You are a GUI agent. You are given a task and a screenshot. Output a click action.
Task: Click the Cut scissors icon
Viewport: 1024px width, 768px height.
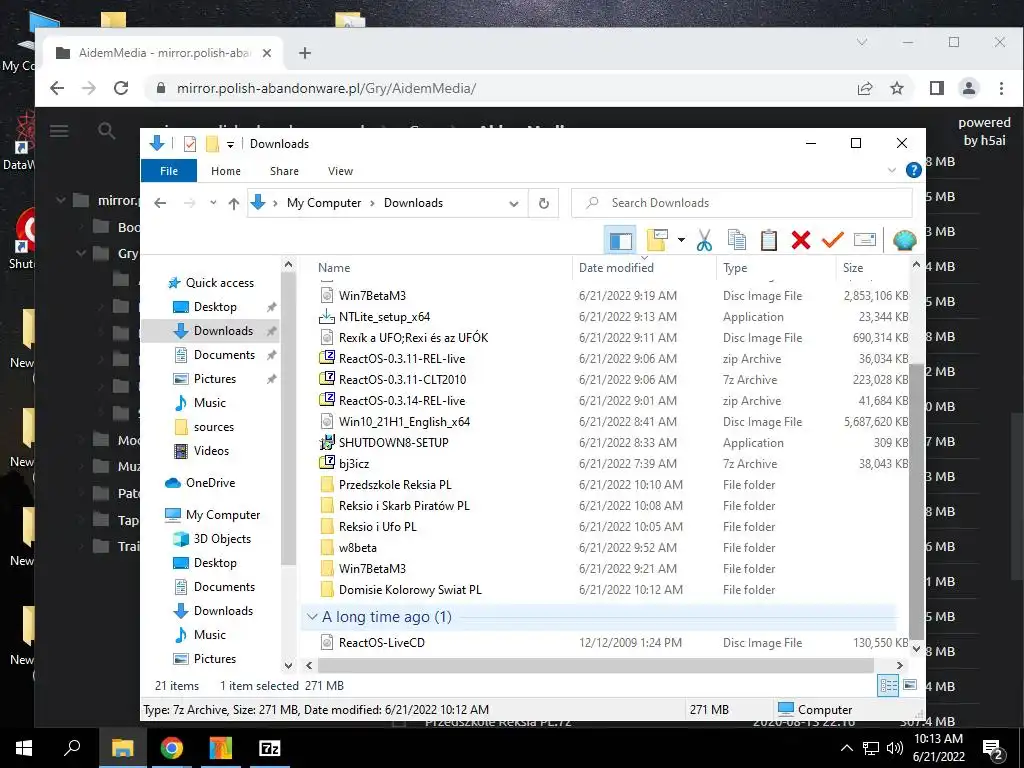704,240
